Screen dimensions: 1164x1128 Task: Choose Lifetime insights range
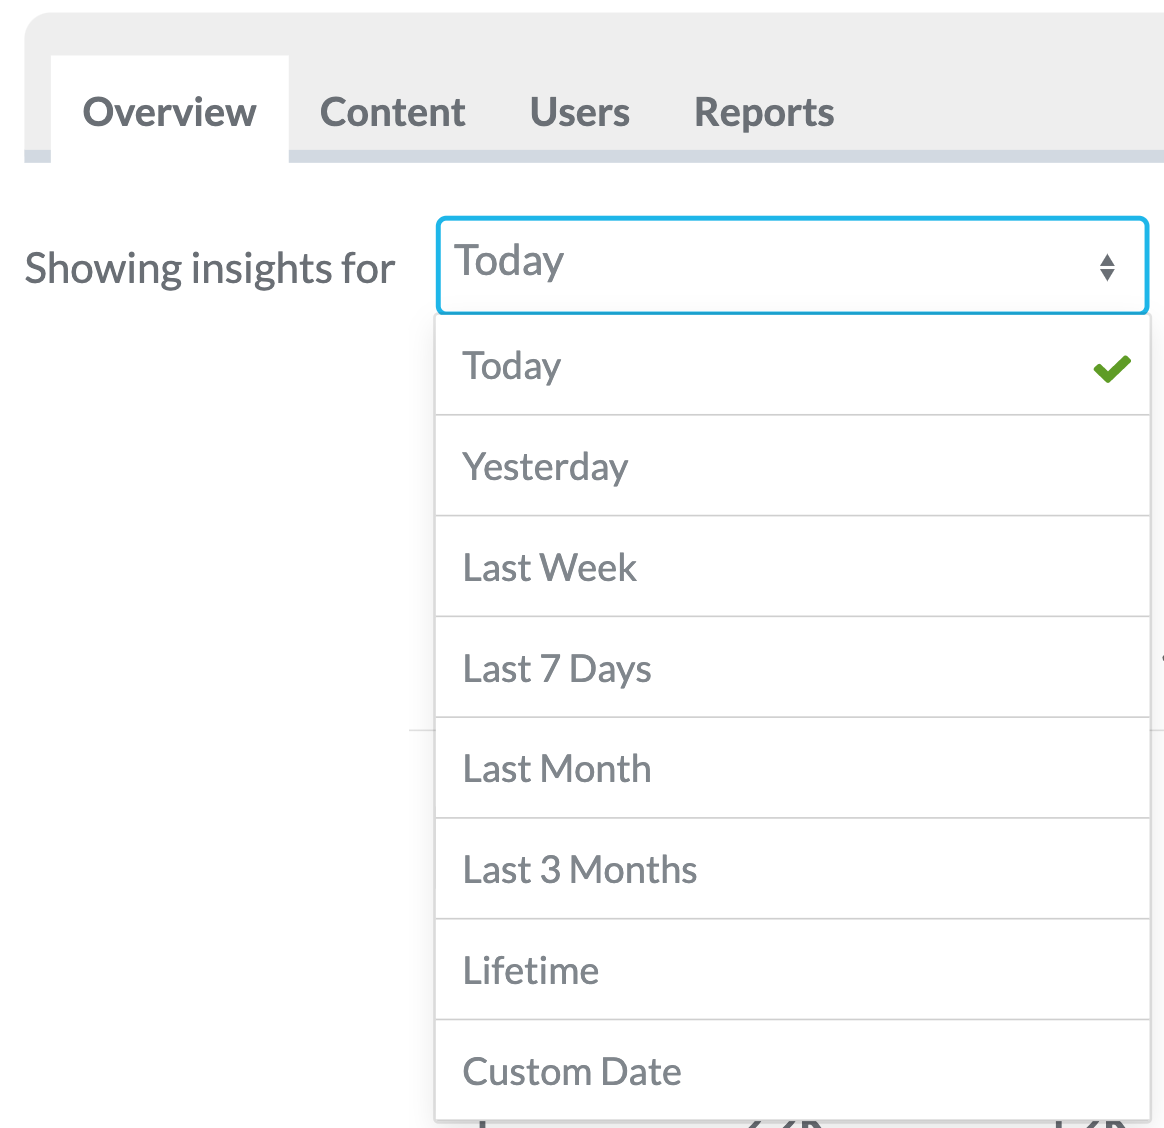792,971
